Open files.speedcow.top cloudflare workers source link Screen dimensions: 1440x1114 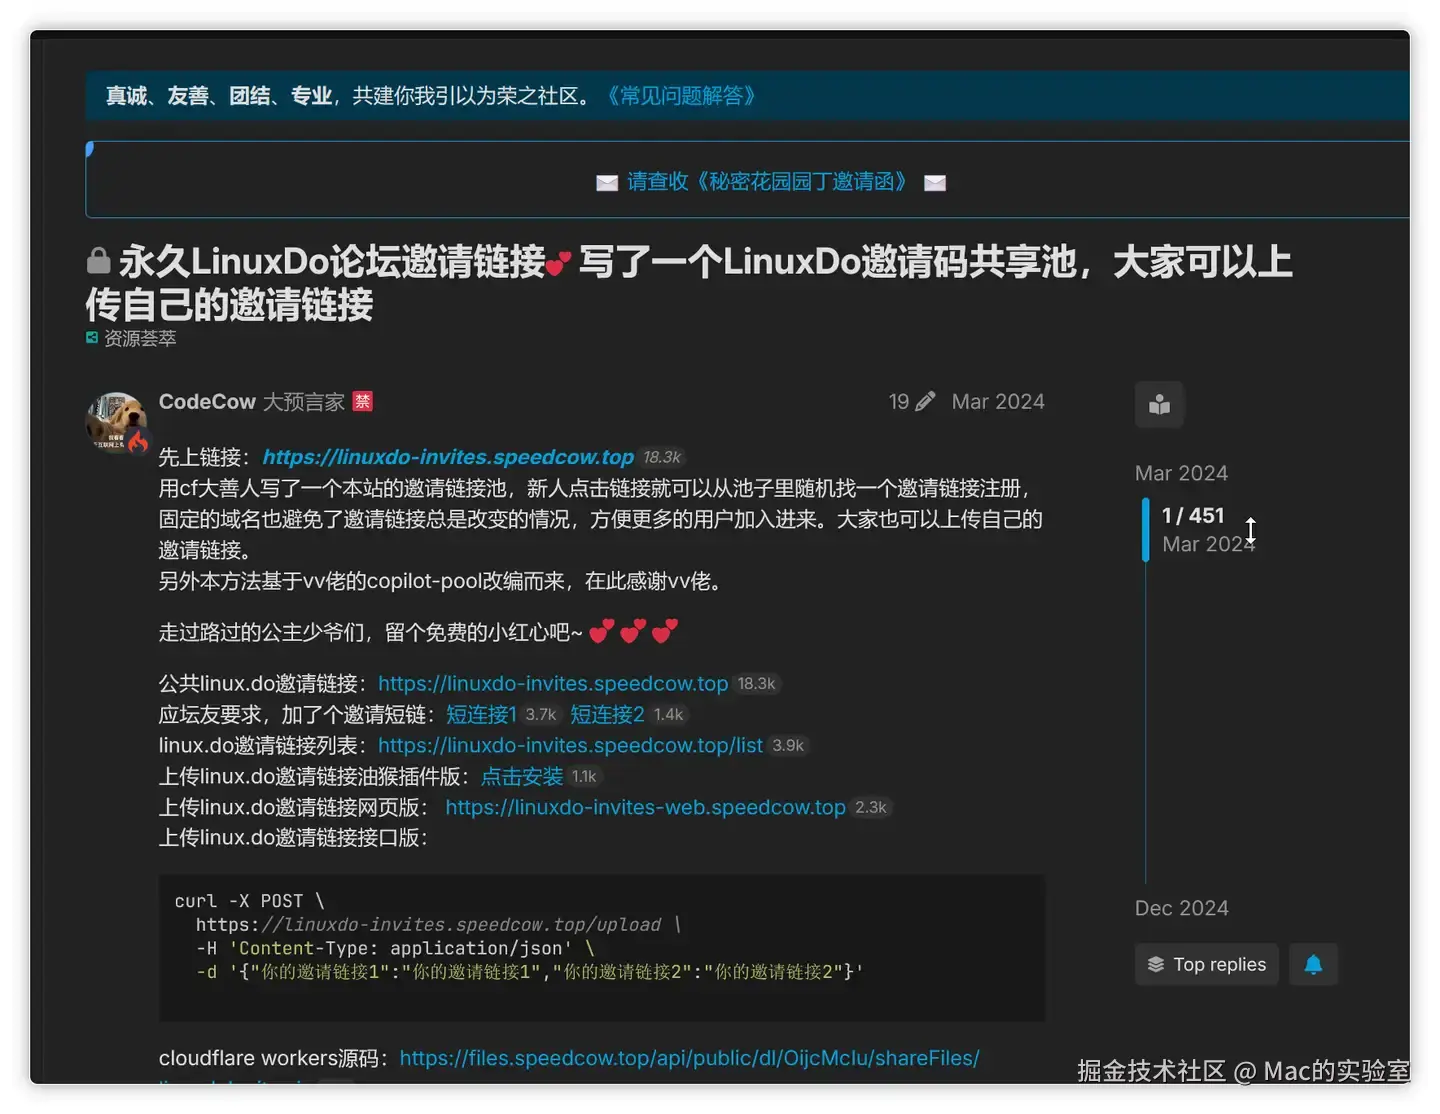coord(689,1058)
